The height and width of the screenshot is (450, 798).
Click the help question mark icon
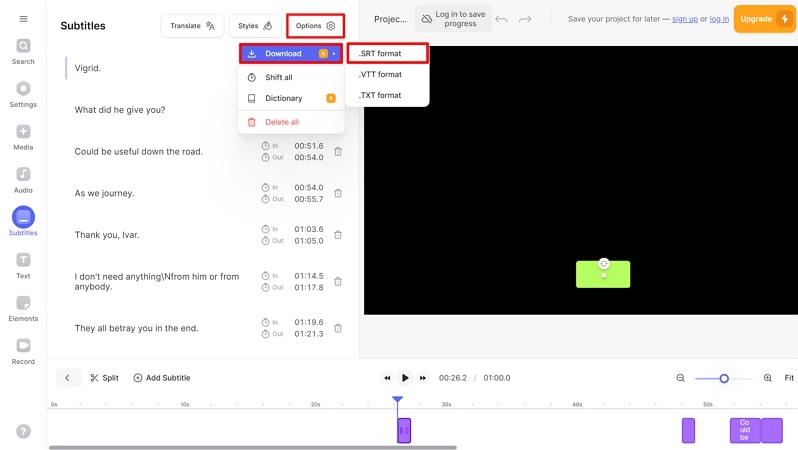(x=23, y=431)
